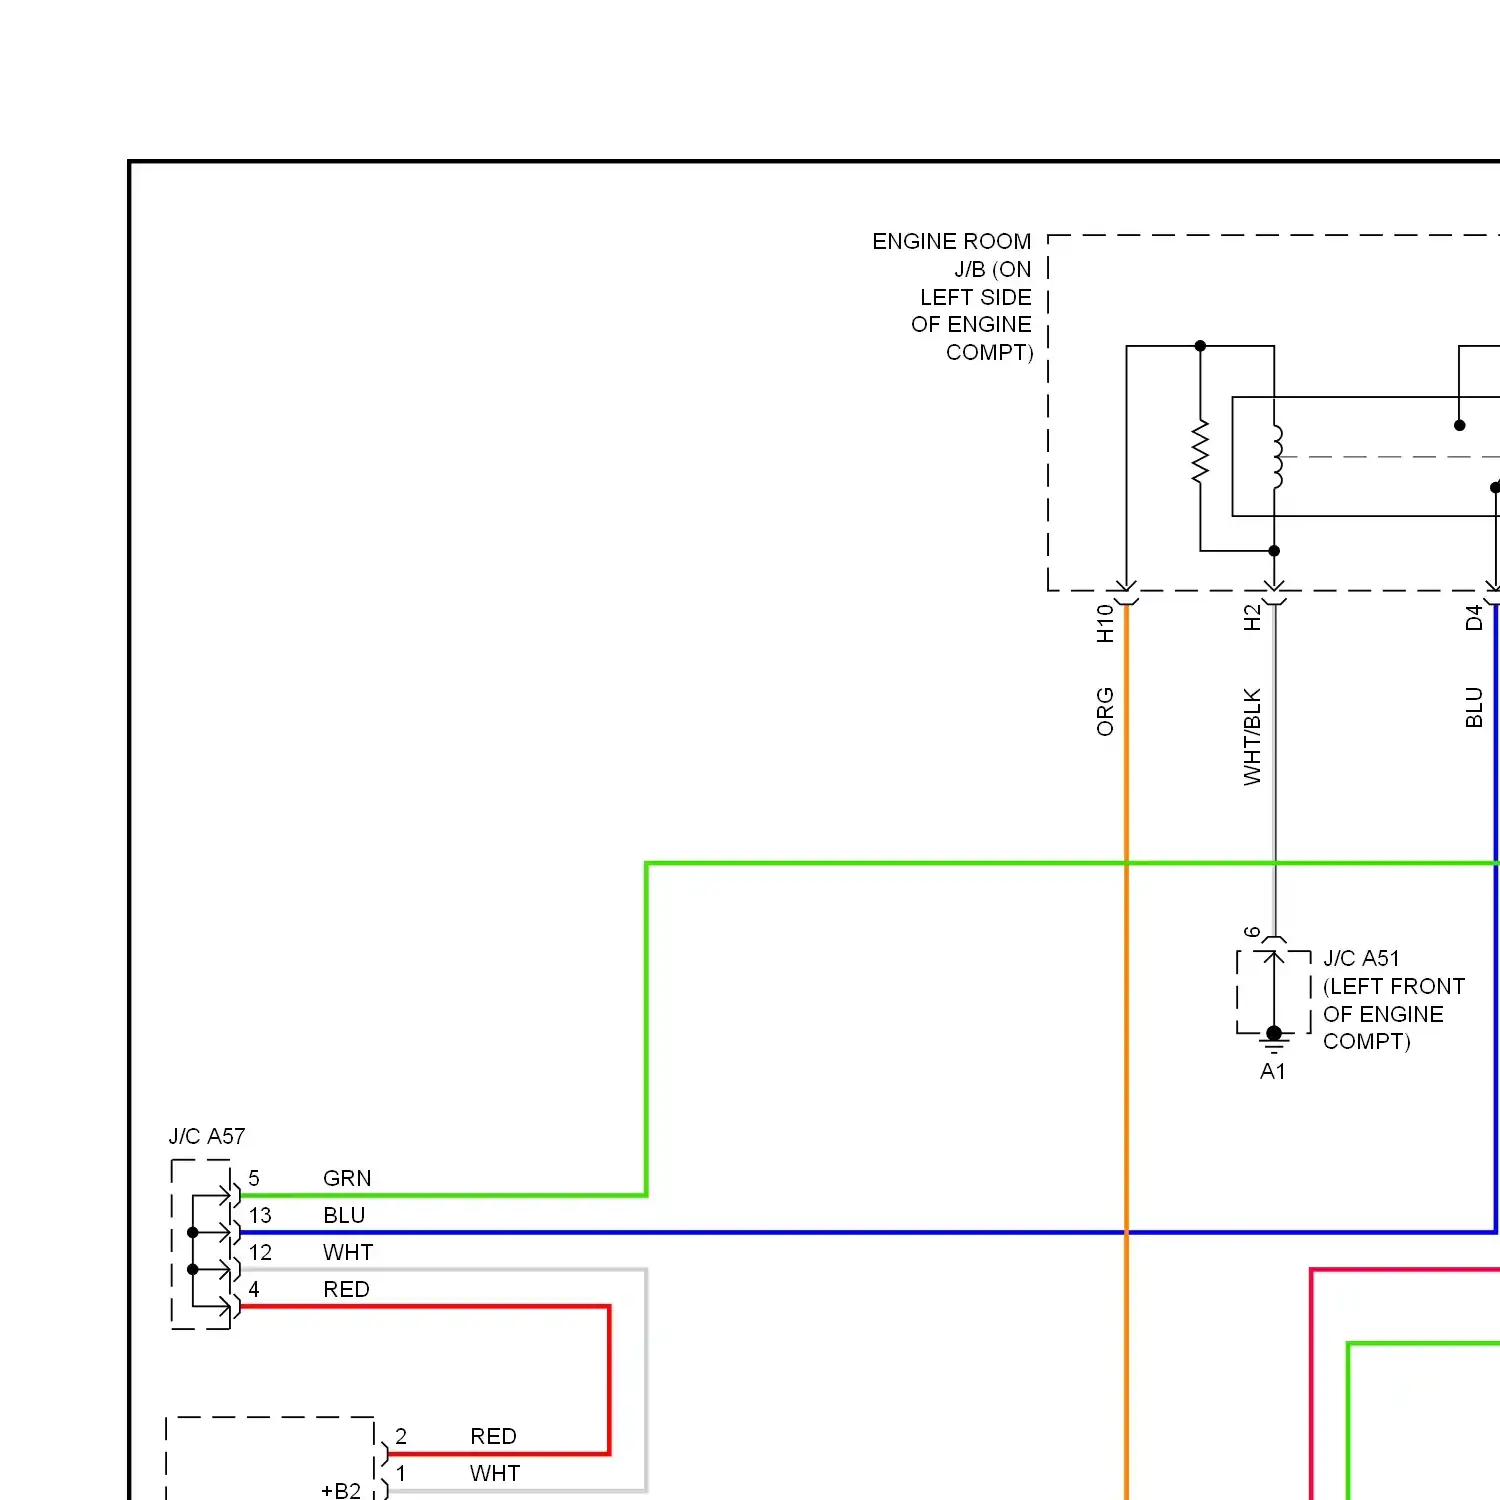Click the ORG wire color label
The width and height of the screenshot is (1500, 1500).
(x=1105, y=712)
